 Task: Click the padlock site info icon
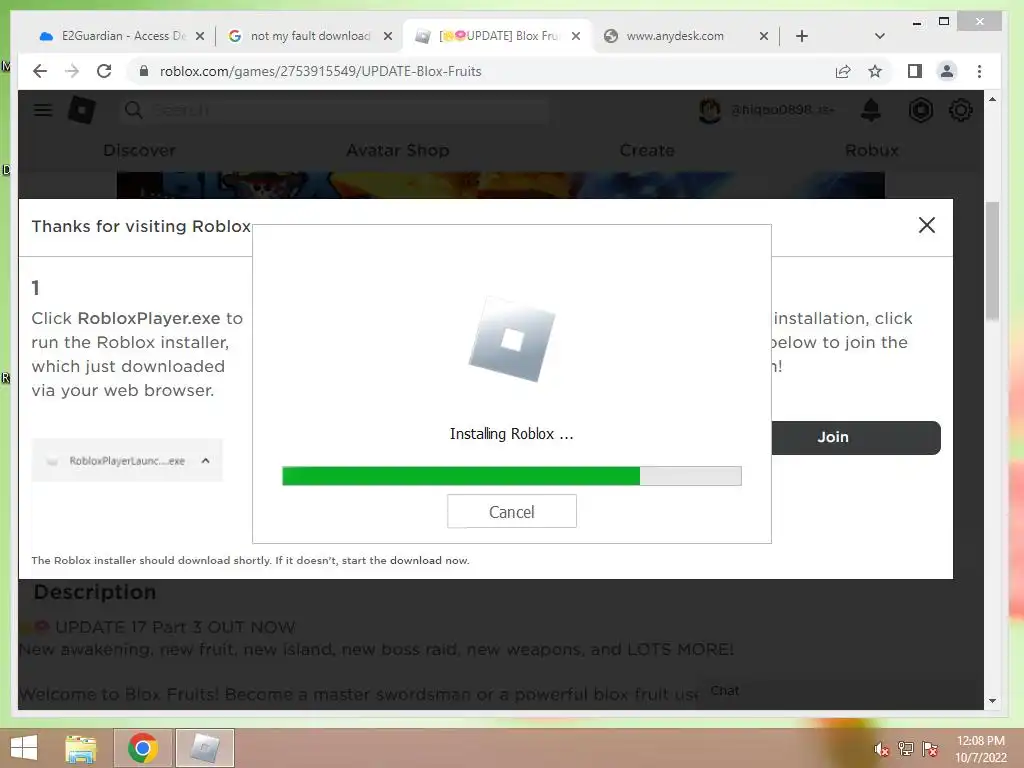pos(144,71)
